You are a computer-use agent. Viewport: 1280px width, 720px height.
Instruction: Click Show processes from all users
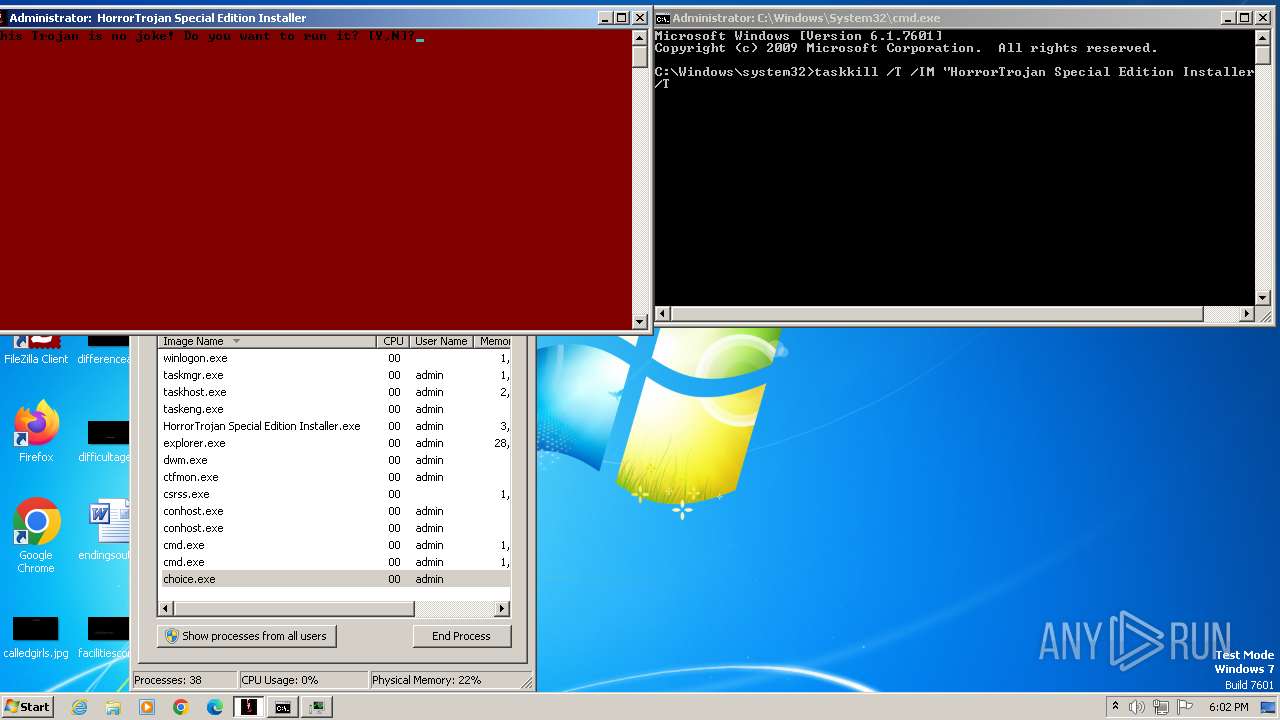tap(246, 636)
